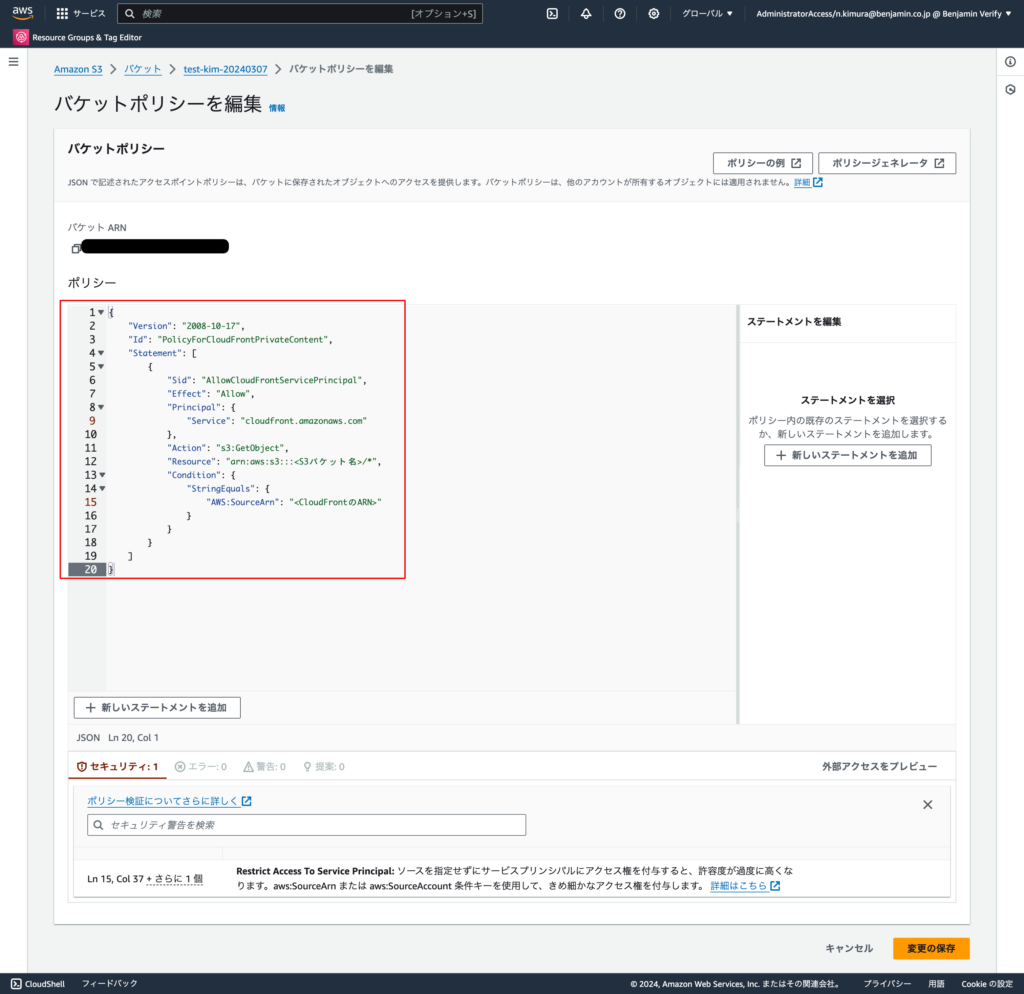Open プライバシー footer link
Image resolution: width=1024 pixels, height=994 pixels.
pyautogui.click(x=887, y=984)
